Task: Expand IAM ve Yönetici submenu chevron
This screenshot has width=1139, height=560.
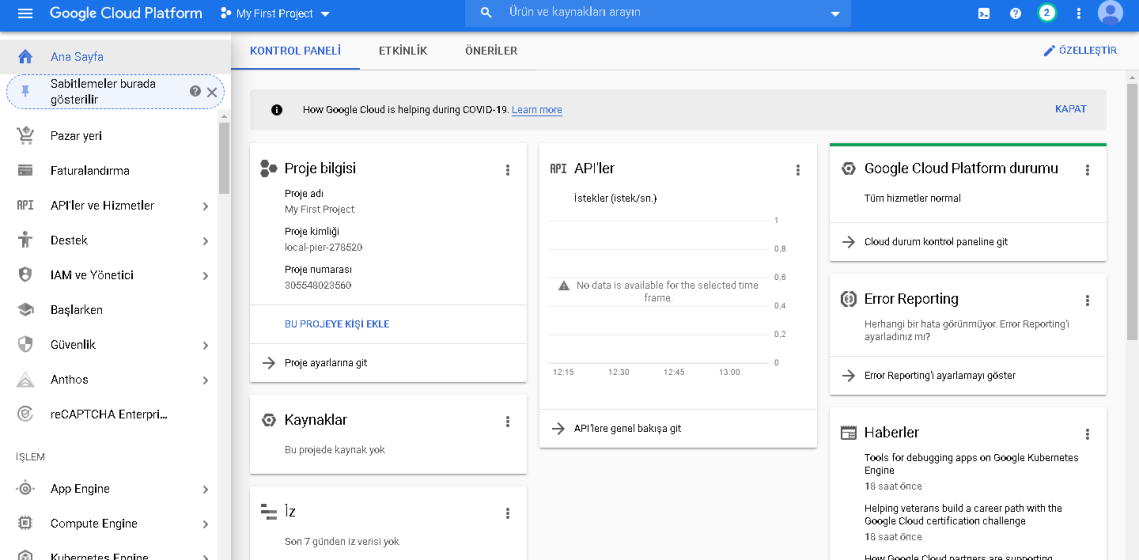Action: point(206,276)
